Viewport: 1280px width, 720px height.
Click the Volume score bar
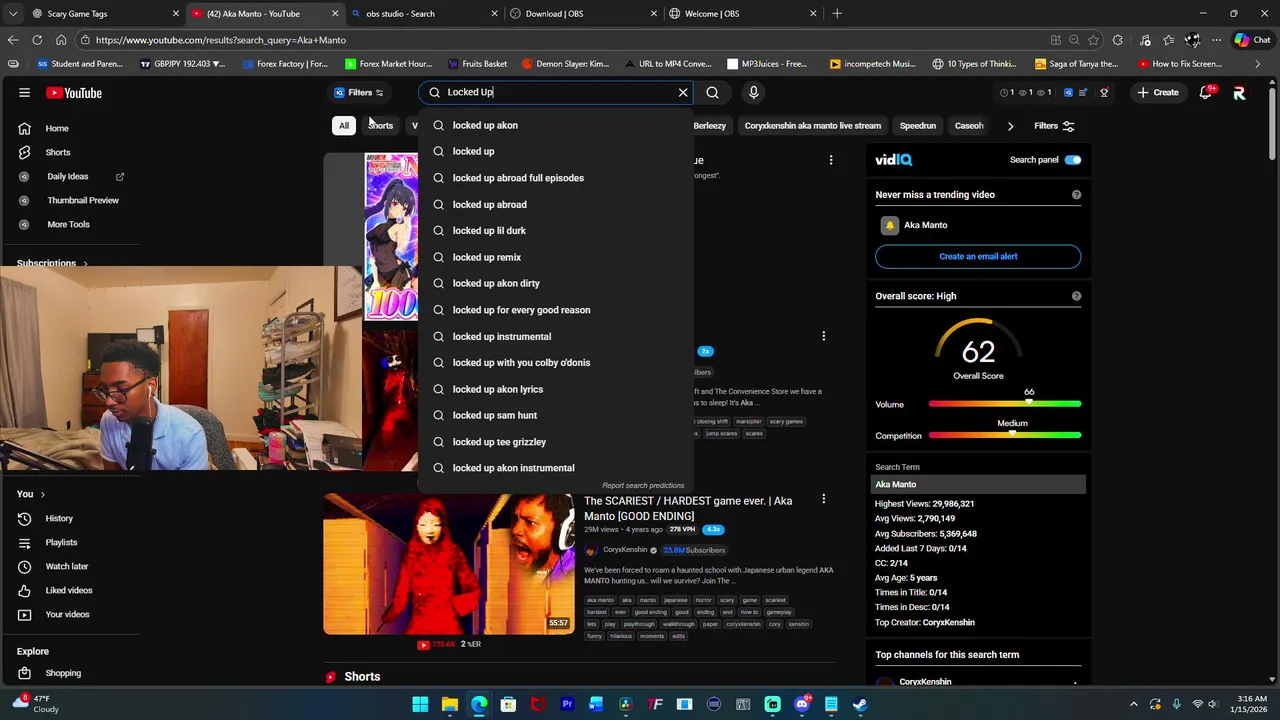1004,404
